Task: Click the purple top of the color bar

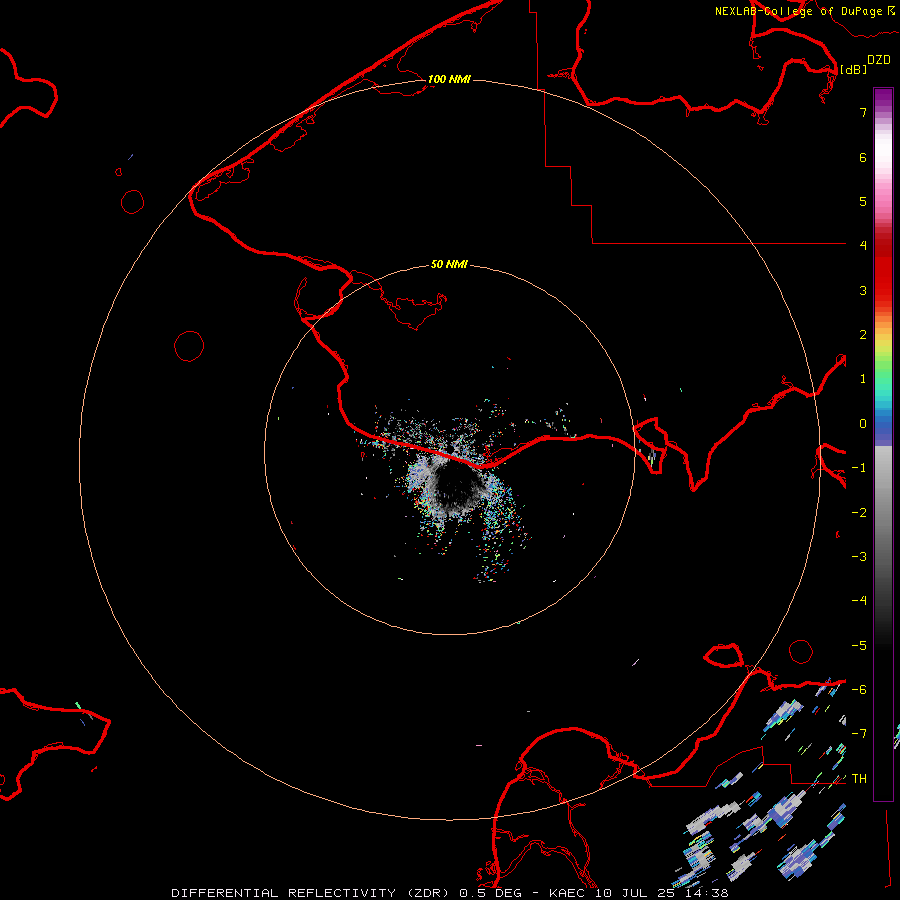Action: click(883, 98)
